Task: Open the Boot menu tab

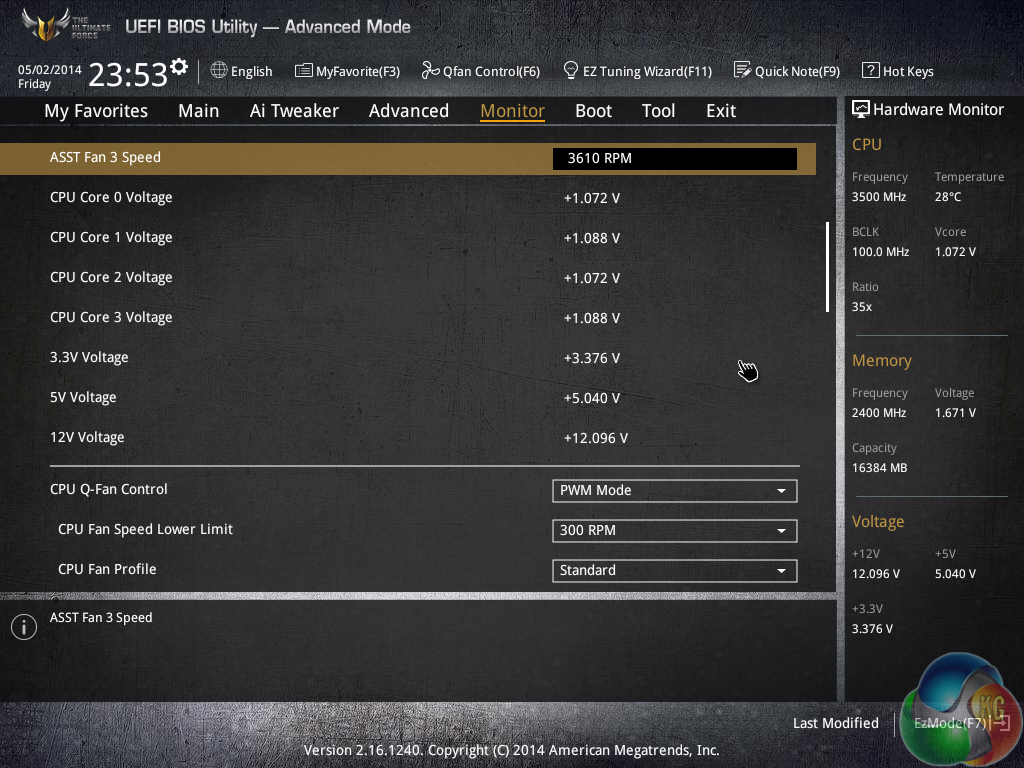Action: [x=593, y=111]
